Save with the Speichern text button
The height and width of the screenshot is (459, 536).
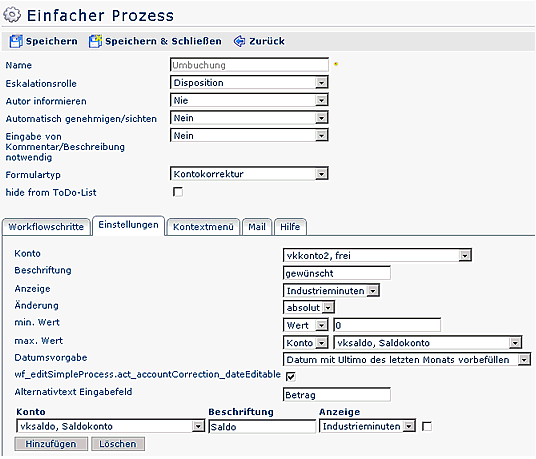[x=52, y=41]
